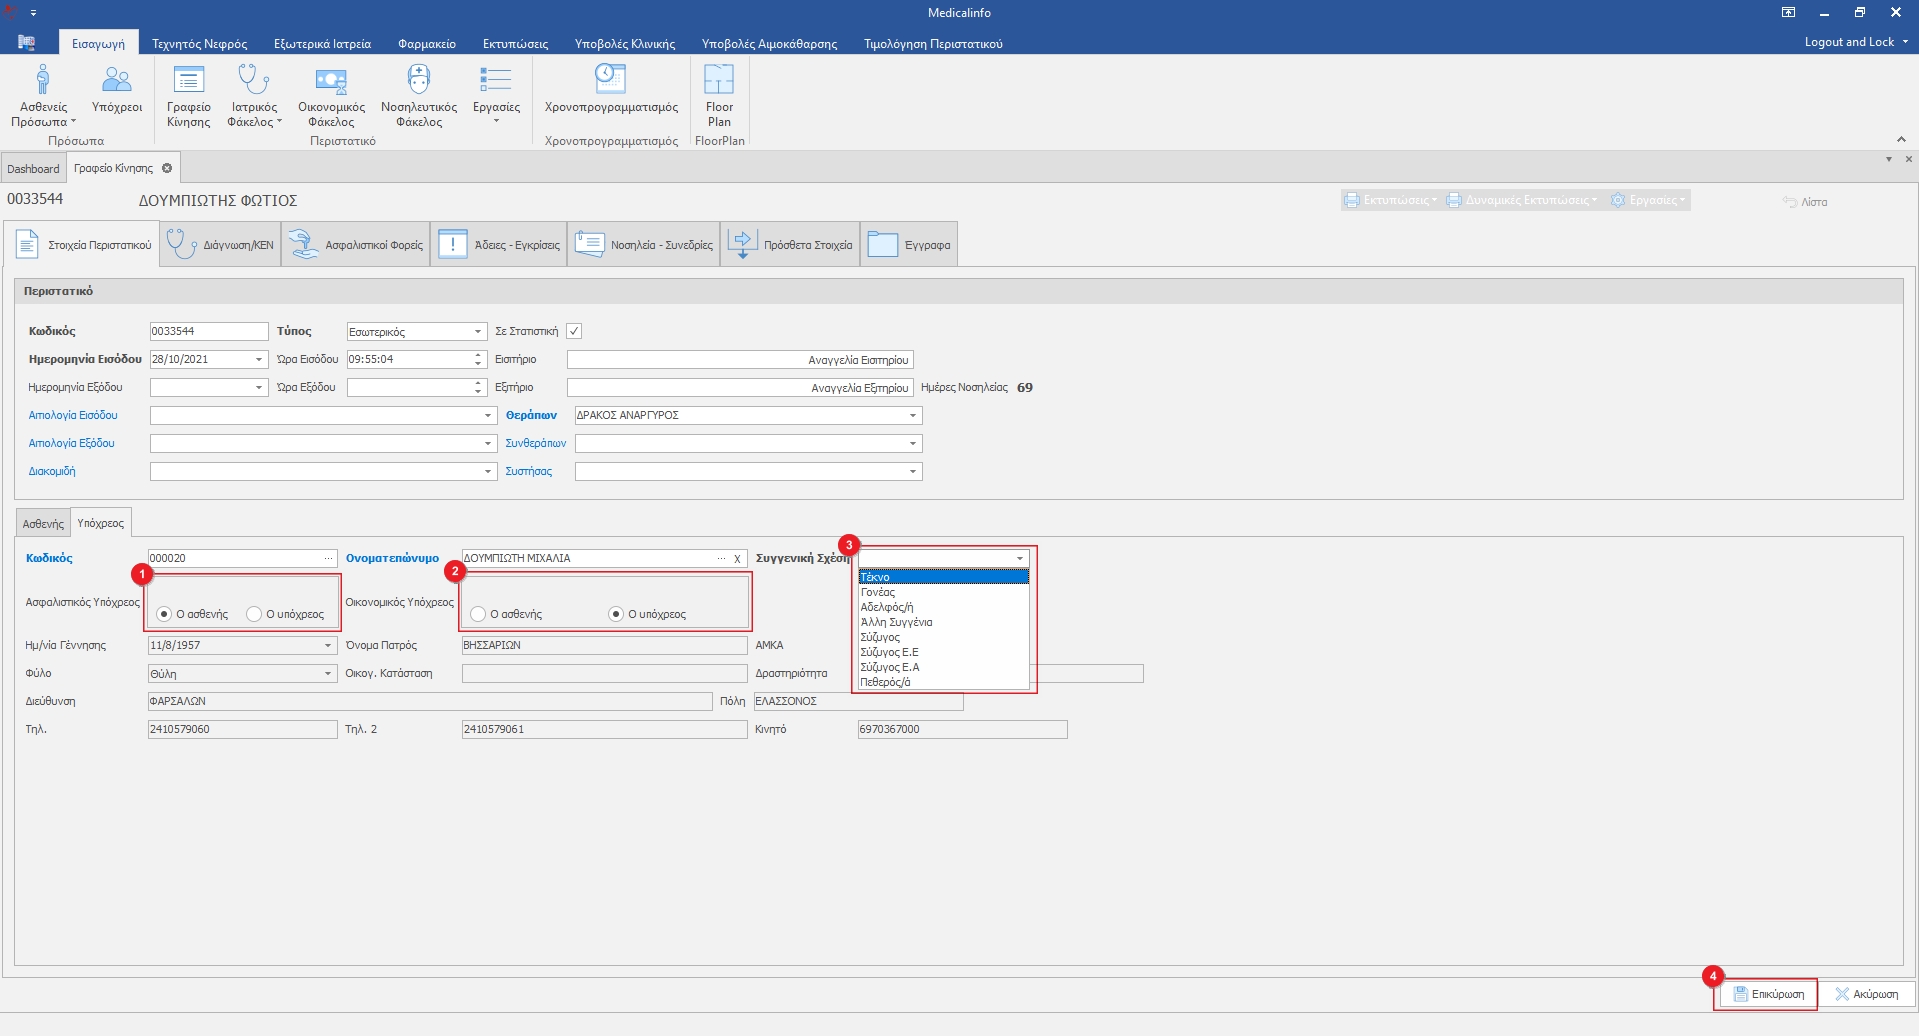Click the Ακύρωση cancel button
Viewport: 1919px width, 1036px height.
(x=1866, y=994)
